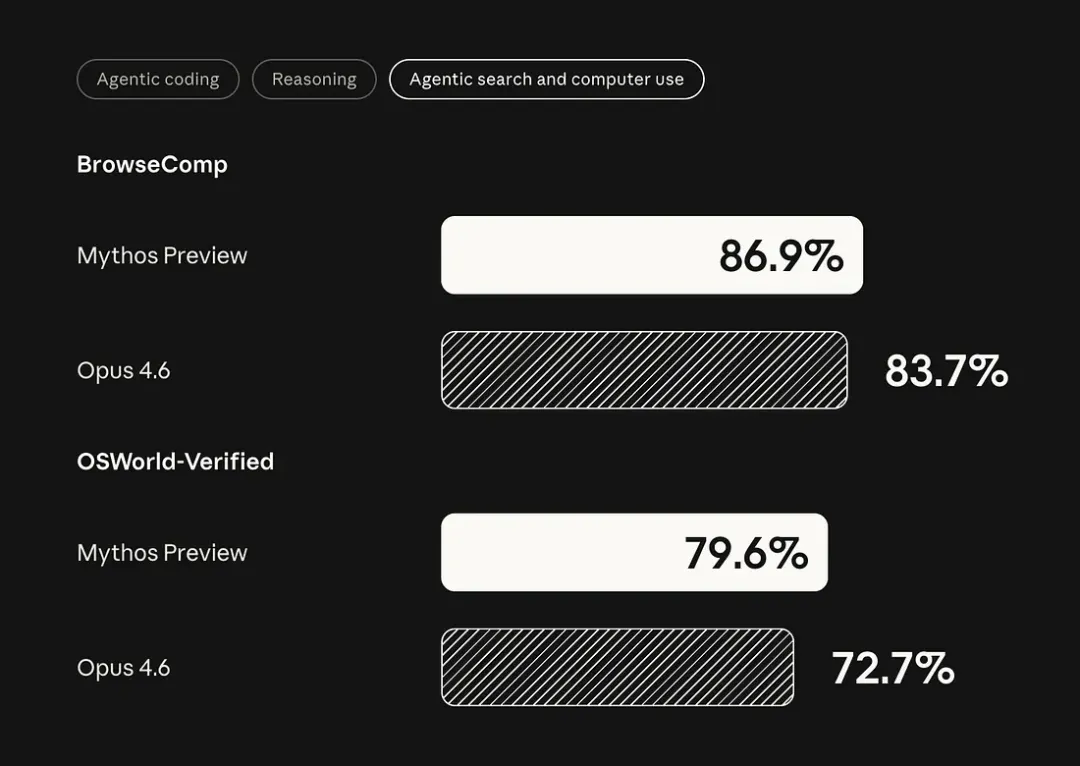Choose the lowest percentage score shown
Image resolution: width=1080 pixels, height=766 pixels.
[x=893, y=668]
